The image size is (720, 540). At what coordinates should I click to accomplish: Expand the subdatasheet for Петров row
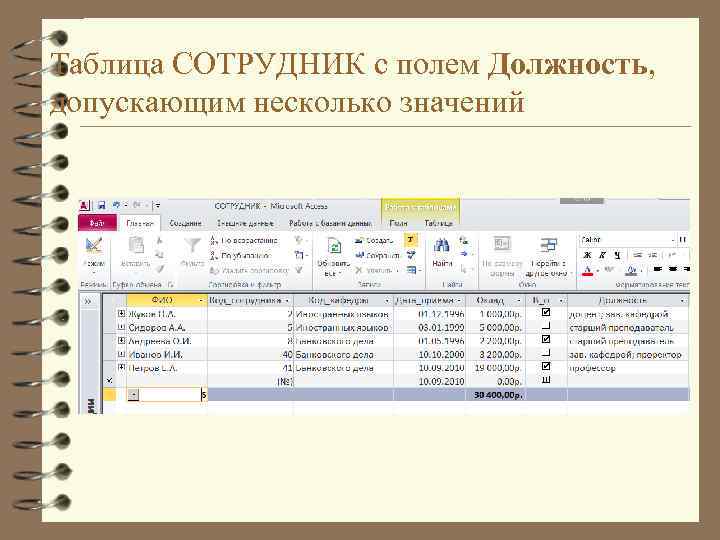(x=121, y=367)
